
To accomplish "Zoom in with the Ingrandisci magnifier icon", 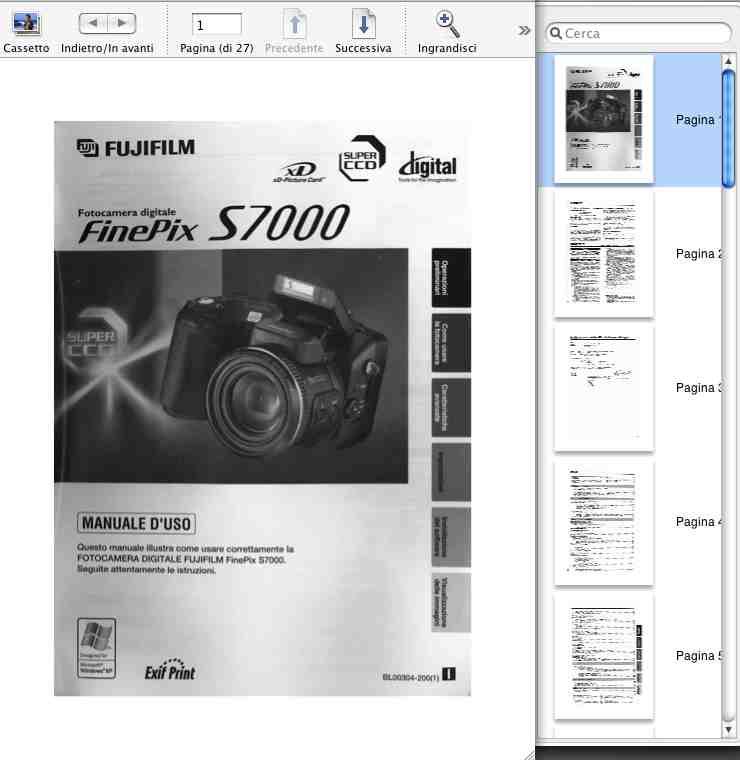I will click(x=447, y=23).
